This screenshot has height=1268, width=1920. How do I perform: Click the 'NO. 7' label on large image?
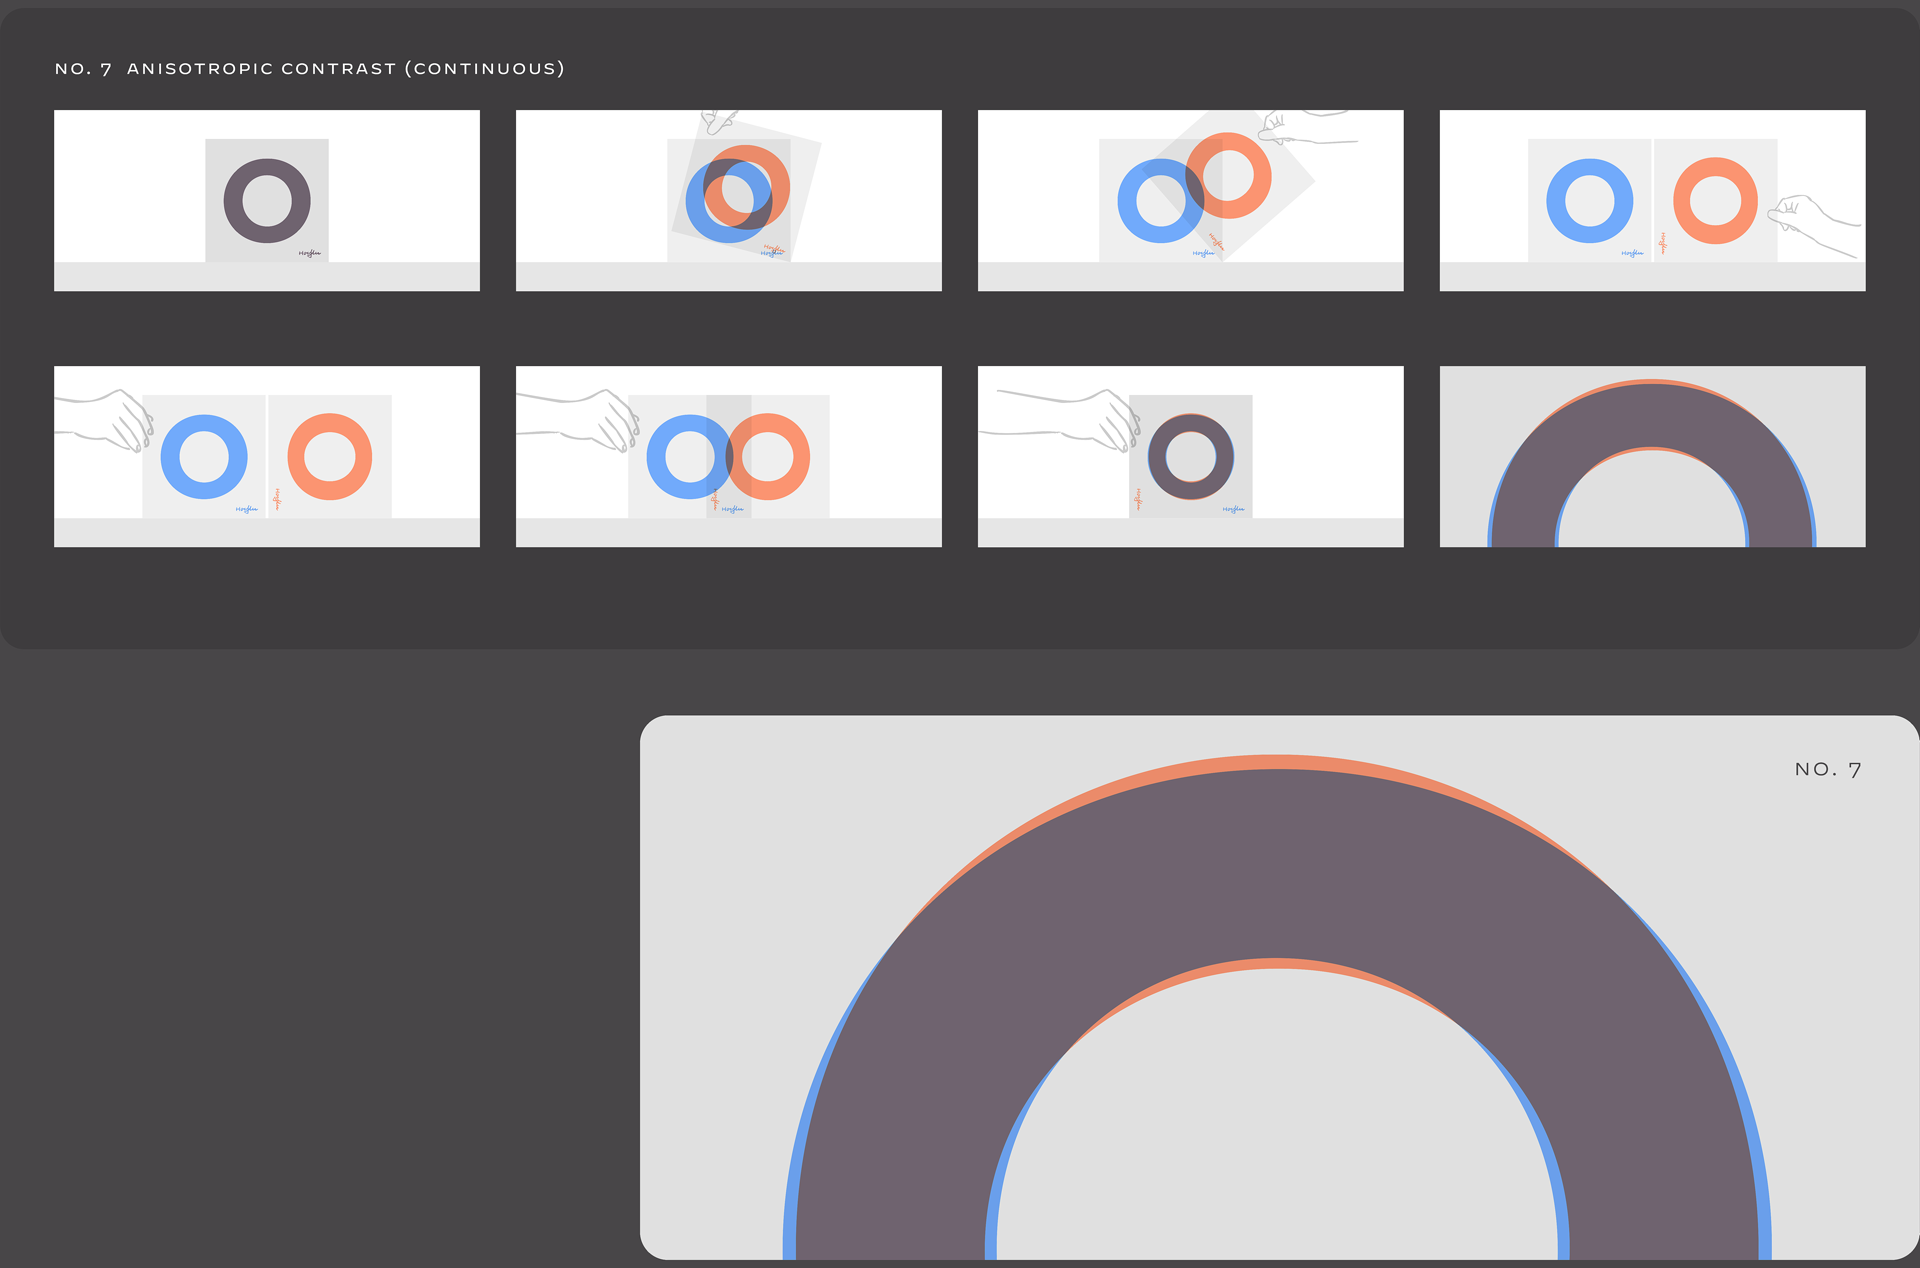(x=1828, y=770)
